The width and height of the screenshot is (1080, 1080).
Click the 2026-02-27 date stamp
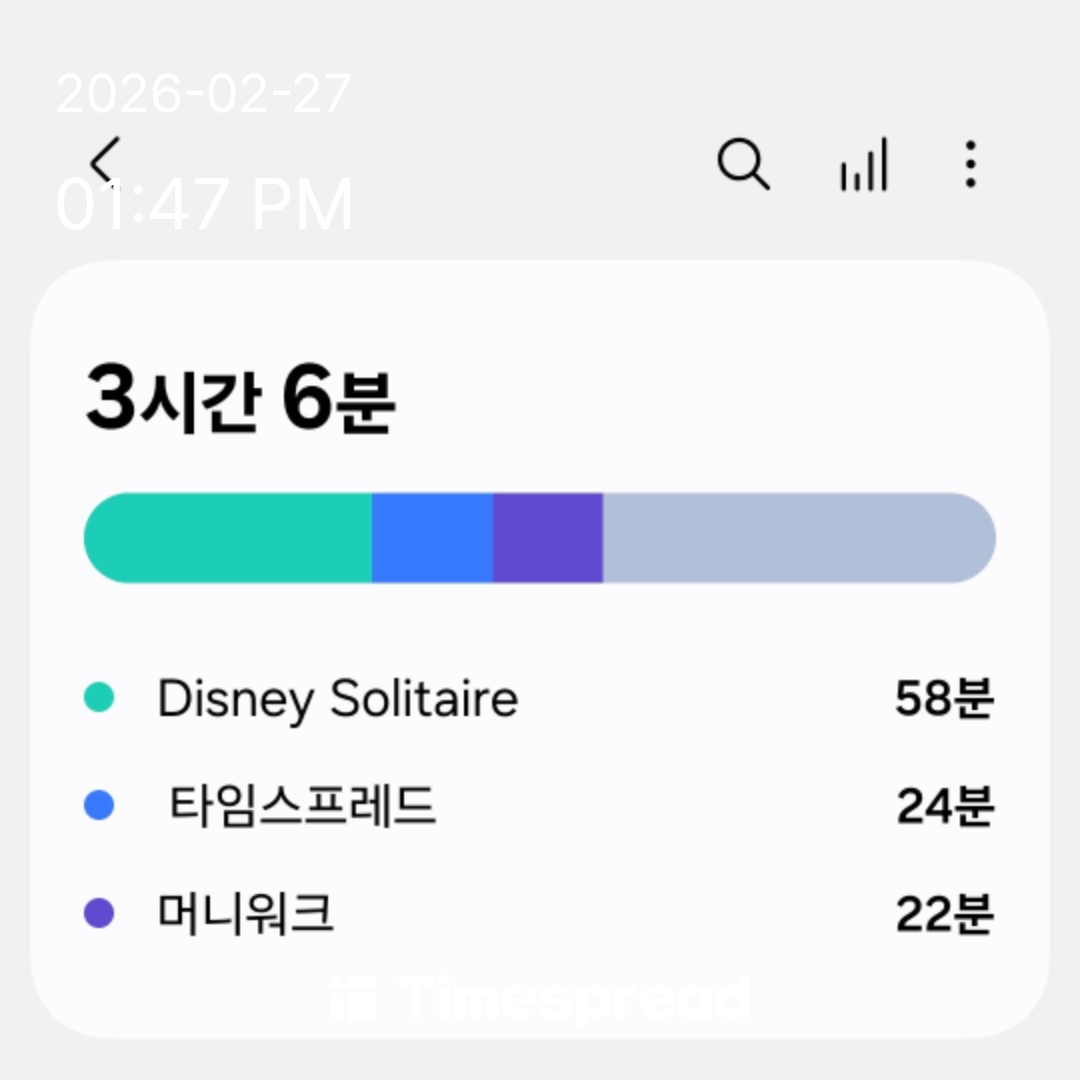pyautogui.click(x=204, y=95)
